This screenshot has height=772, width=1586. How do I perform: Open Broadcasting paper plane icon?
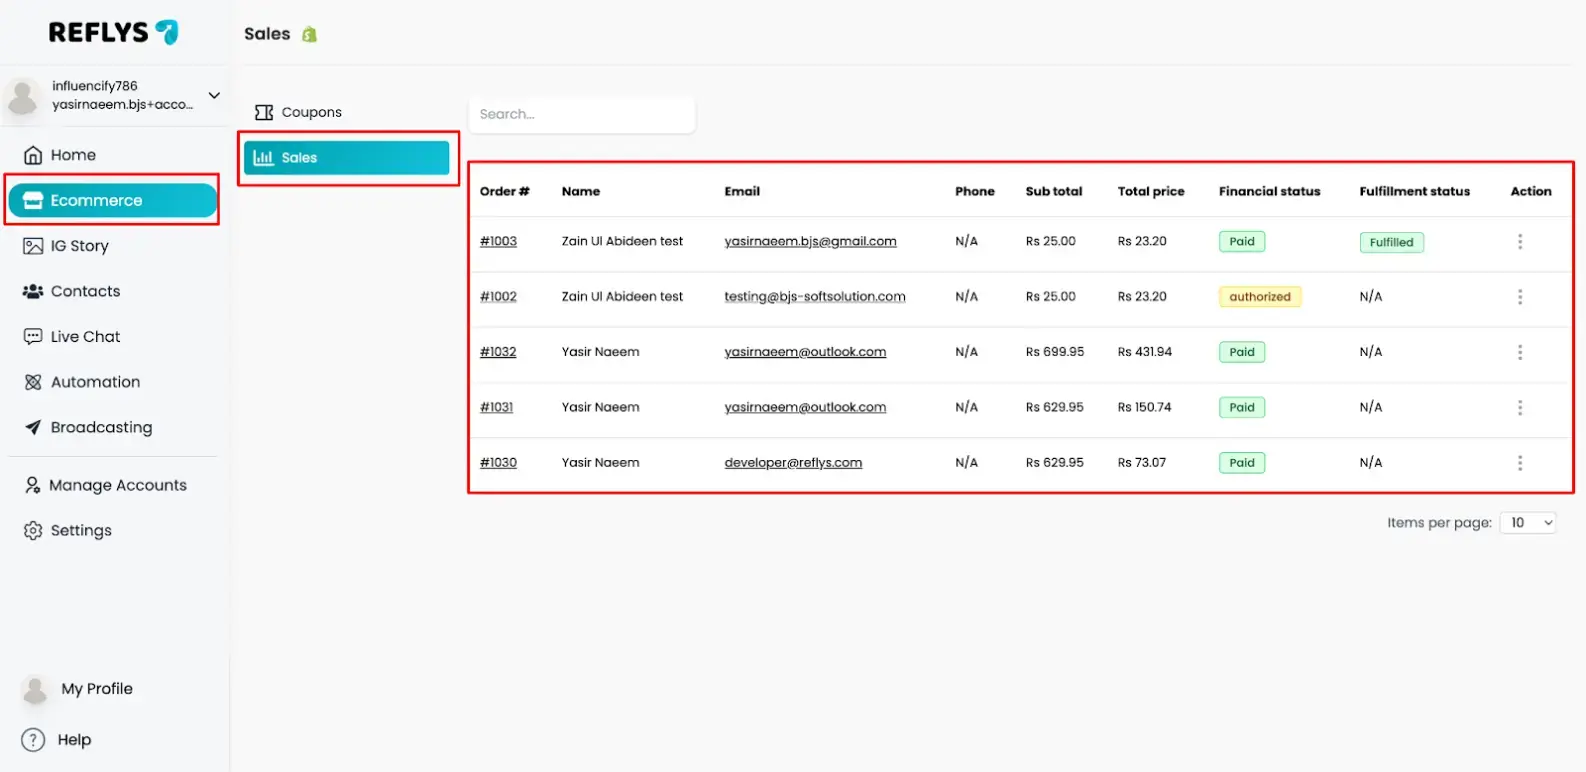pyautogui.click(x=33, y=427)
